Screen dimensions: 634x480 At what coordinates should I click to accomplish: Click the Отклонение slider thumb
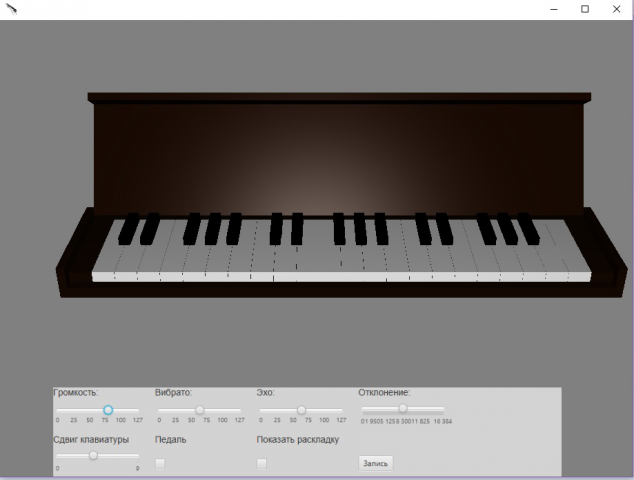(403, 408)
